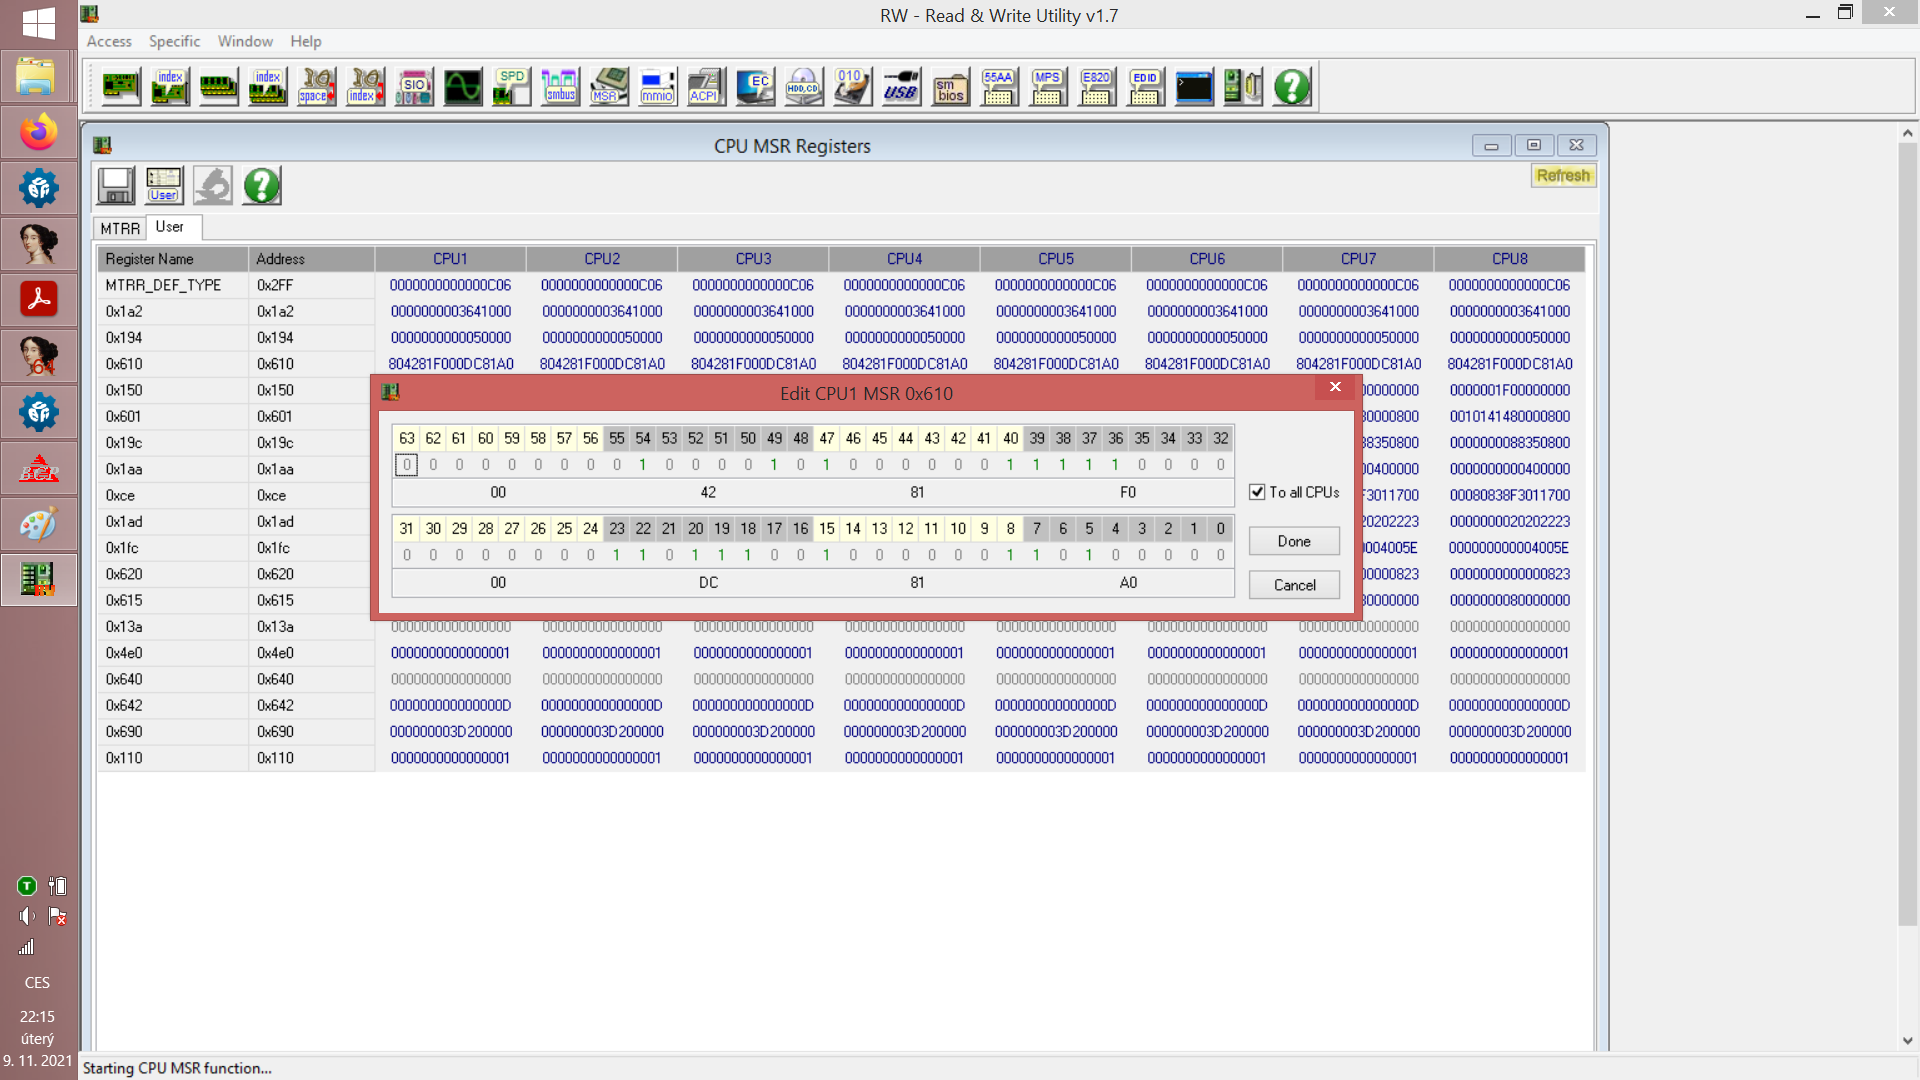Switch to the MTRR tab
This screenshot has width=1920, height=1080.
pyautogui.click(x=120, y=228)
